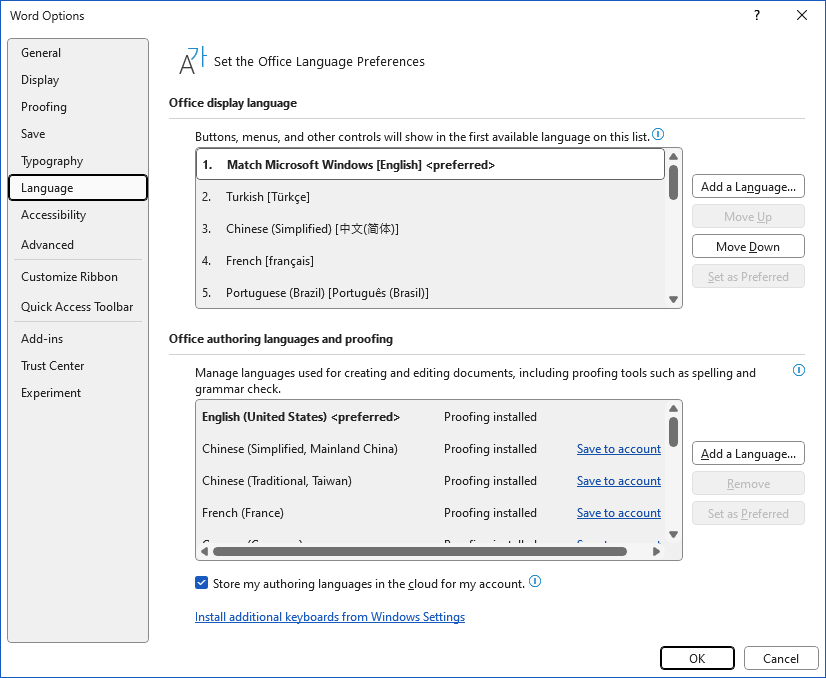Switch to the Proofing category
The width and height of the screenshot is (826, 678).
pos(78,107)
